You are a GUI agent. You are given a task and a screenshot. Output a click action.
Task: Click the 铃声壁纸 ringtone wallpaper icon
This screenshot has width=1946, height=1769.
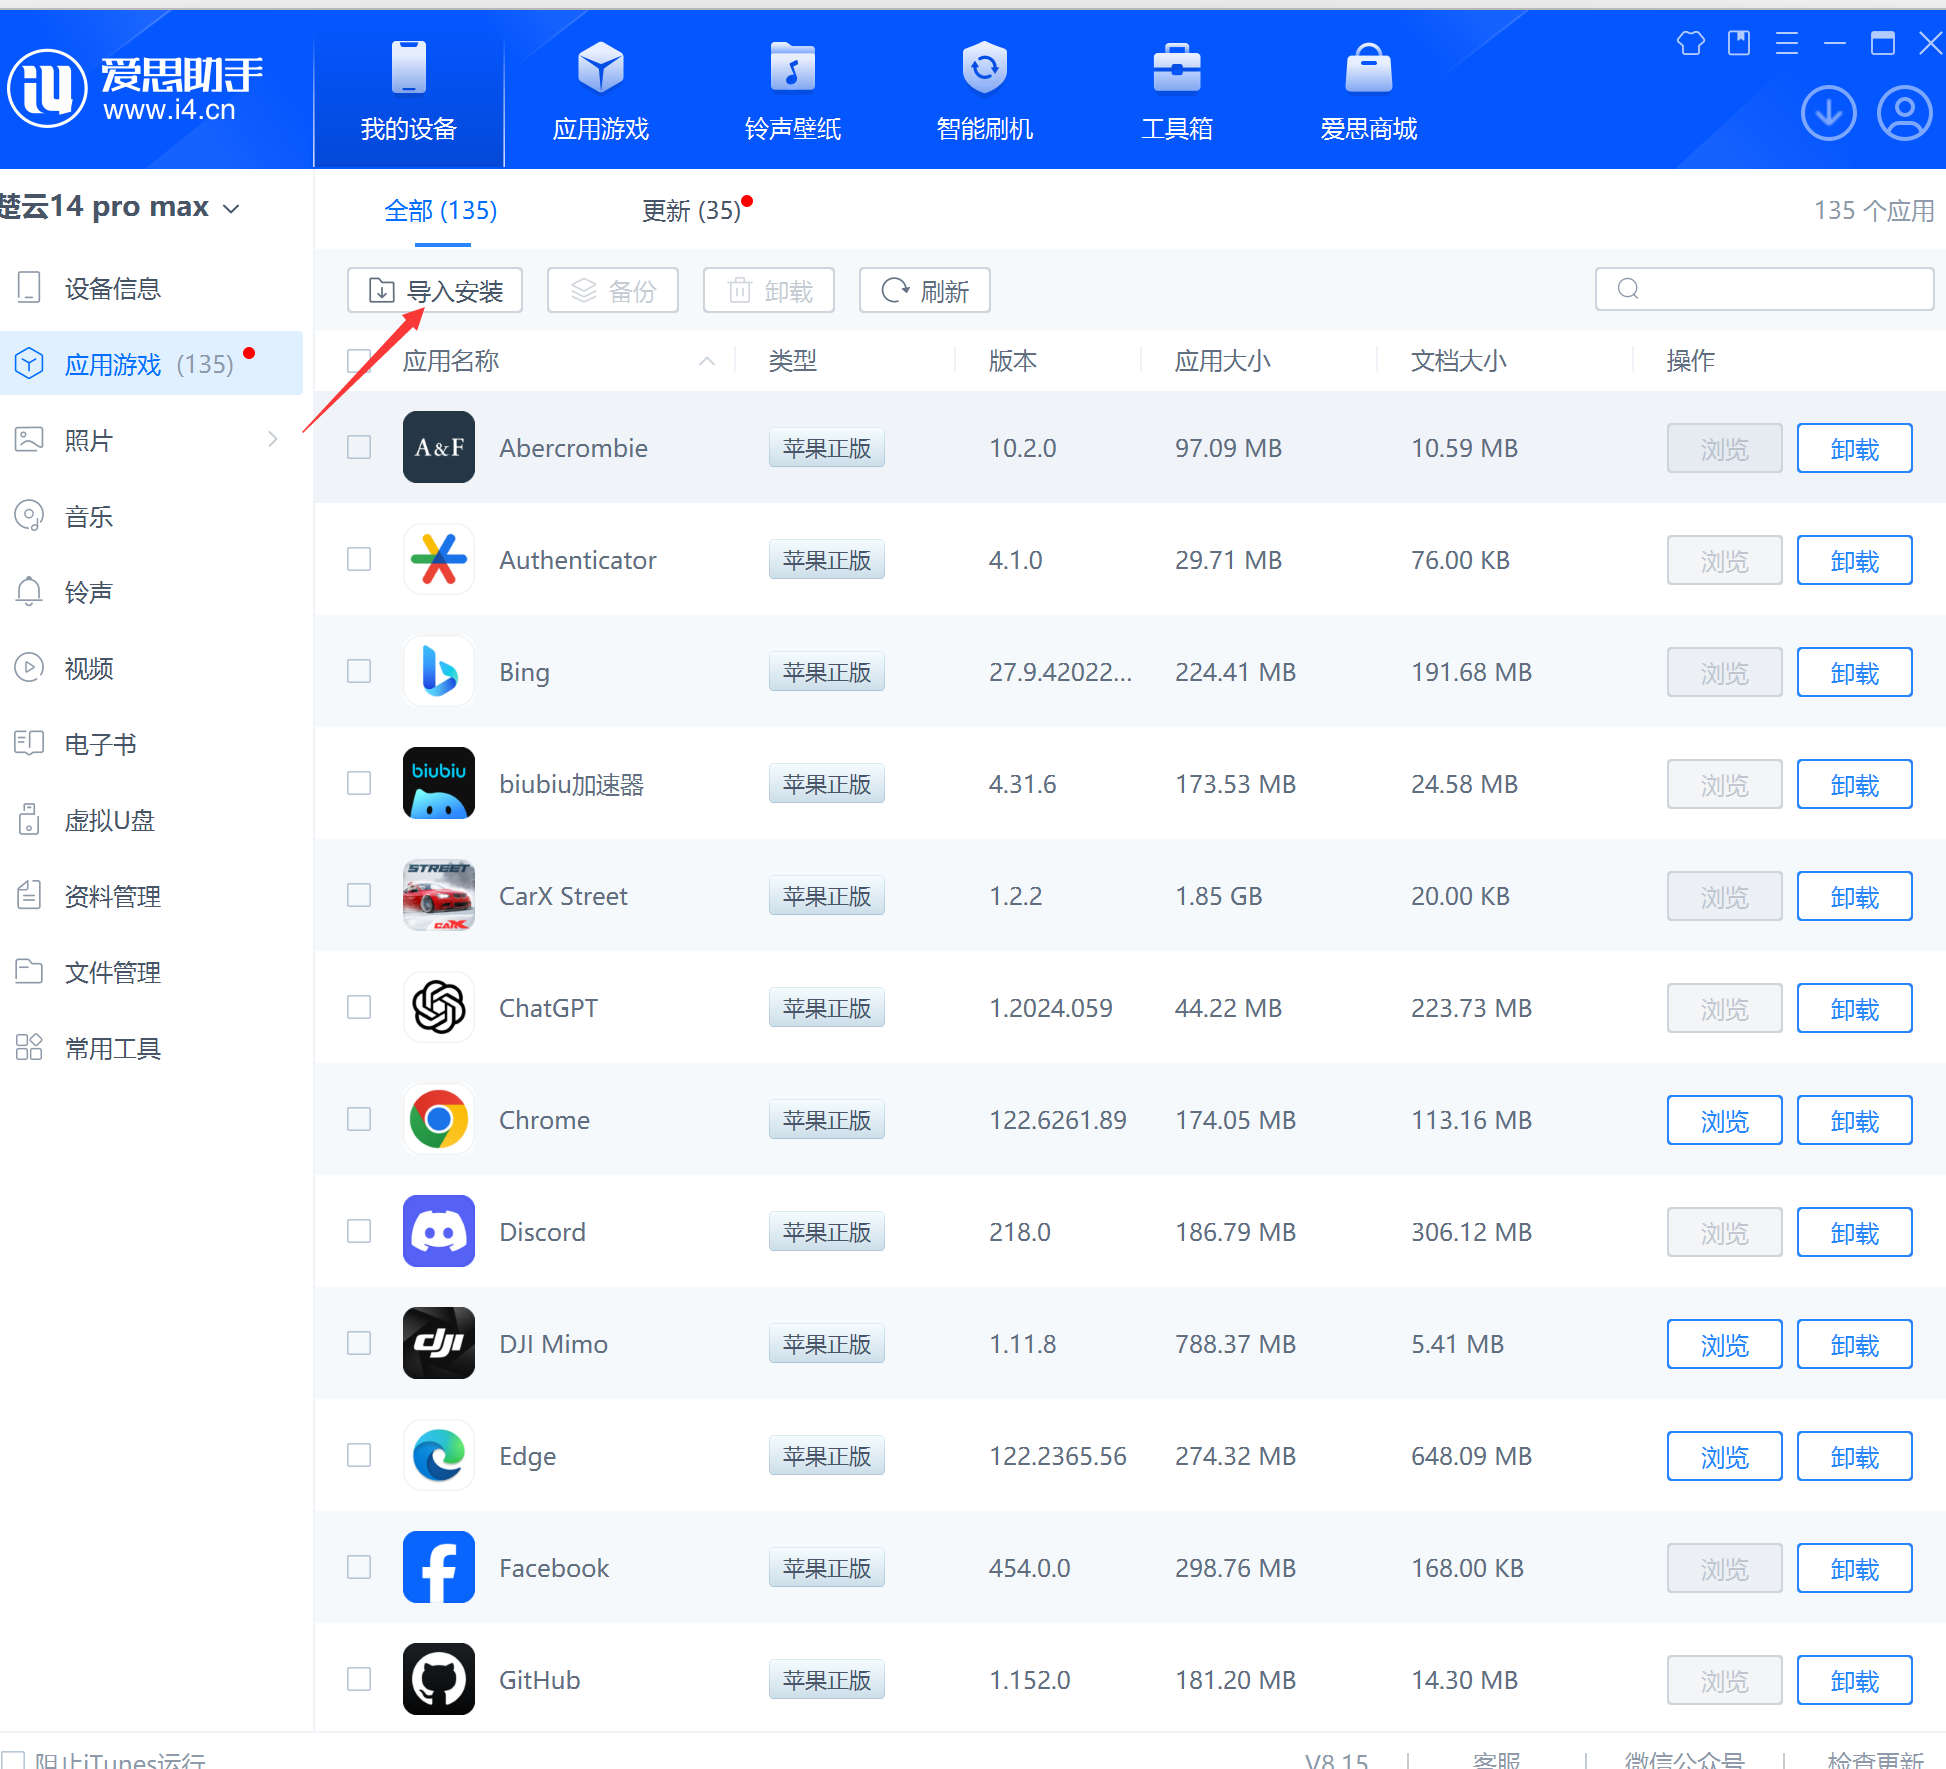pyautogui.click(x=792, y=68)
